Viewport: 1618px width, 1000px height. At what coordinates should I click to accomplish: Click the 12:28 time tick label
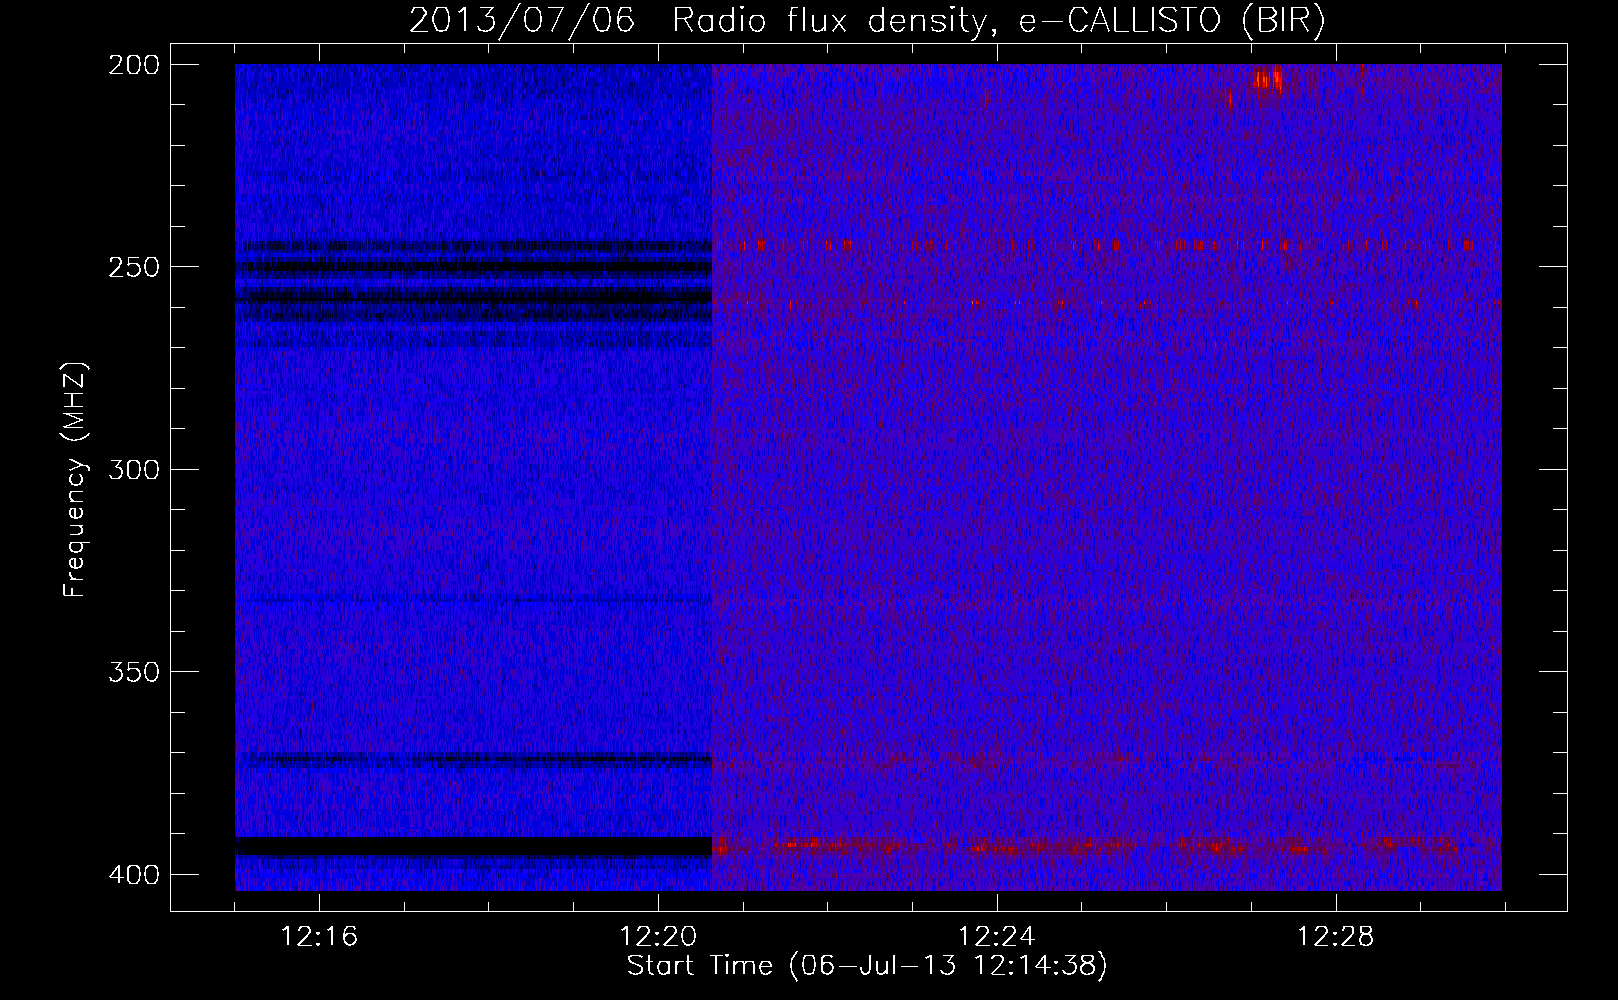pyautogui.click(x=1336, y=937)
